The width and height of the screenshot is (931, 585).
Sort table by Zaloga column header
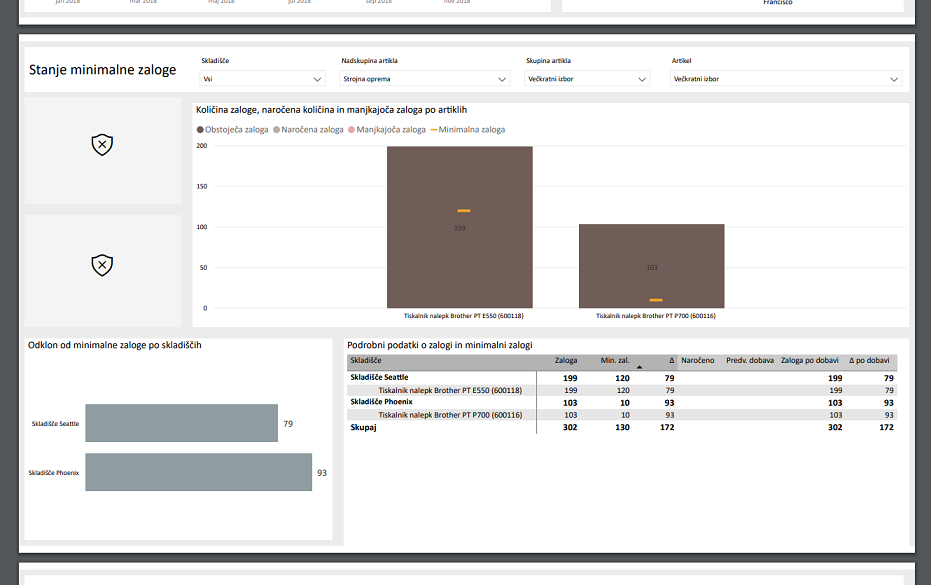[x=566, y=361]
